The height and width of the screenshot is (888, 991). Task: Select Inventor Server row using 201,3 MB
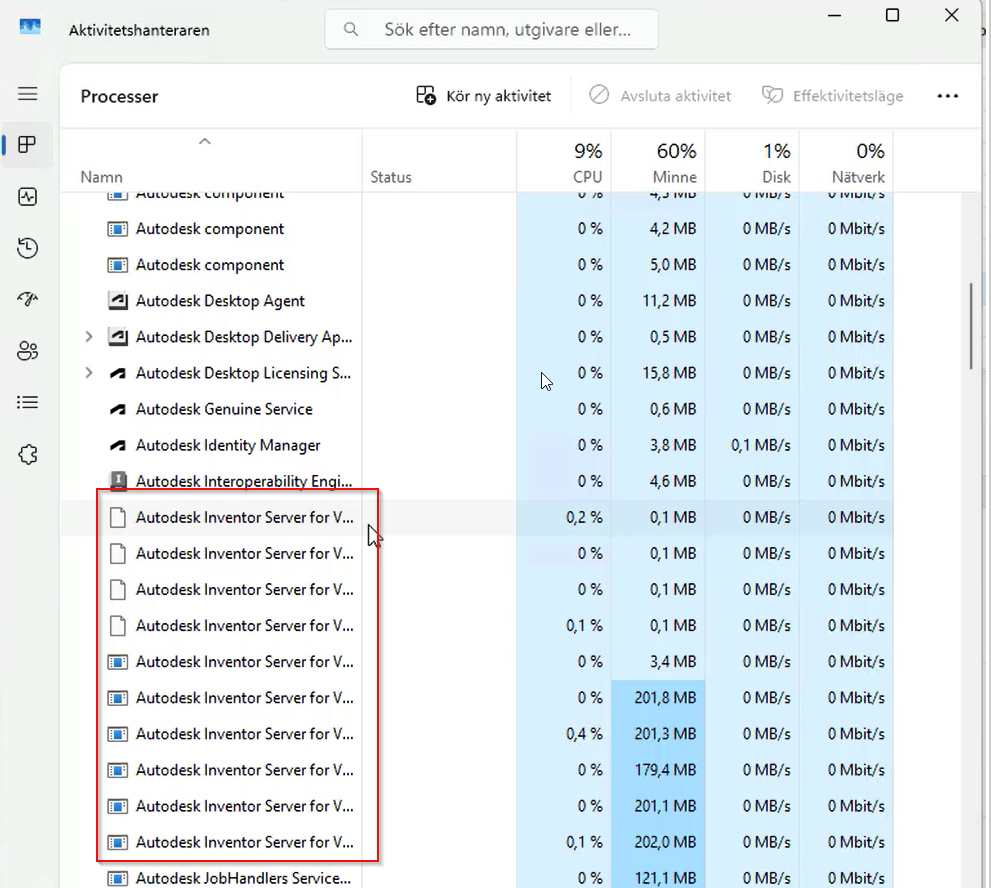pyautogui.click(x=477, y=734)
